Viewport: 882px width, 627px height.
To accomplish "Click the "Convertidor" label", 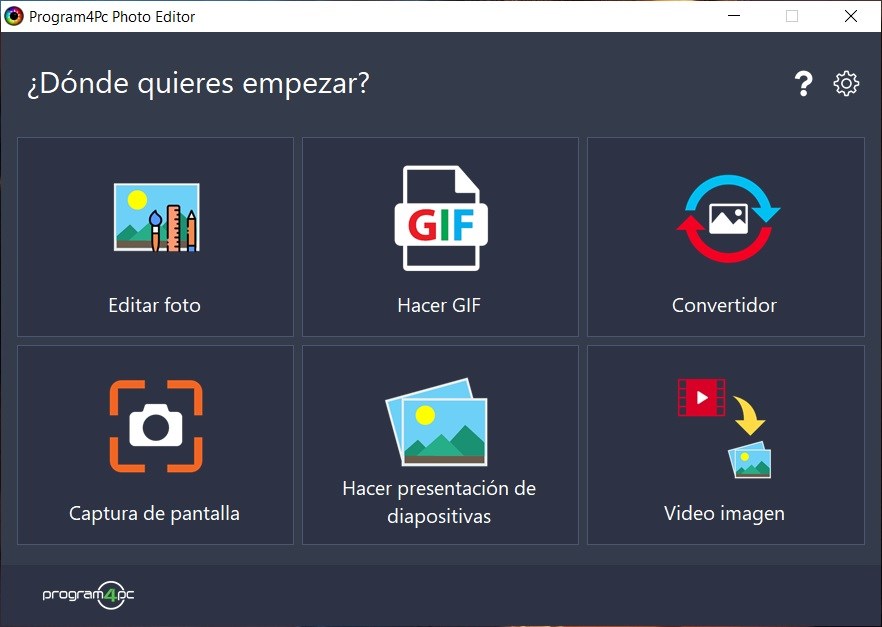I will [x=724, y=305].
